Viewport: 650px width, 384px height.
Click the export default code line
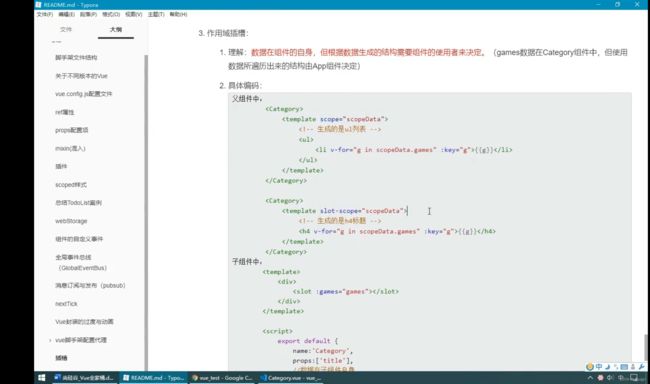[x=308, y=341]
